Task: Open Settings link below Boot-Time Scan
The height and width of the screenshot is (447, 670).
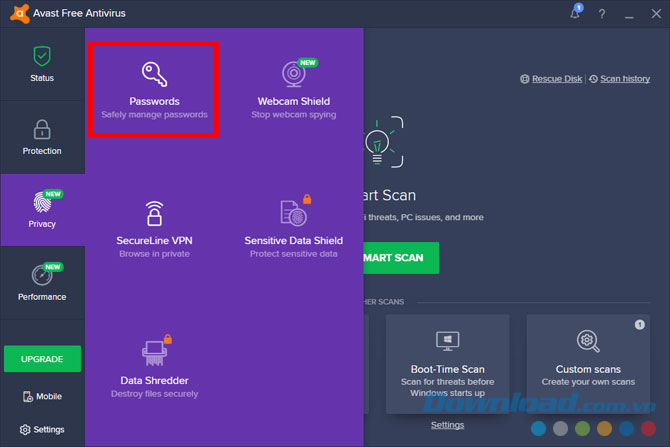Action: point(447,425)
